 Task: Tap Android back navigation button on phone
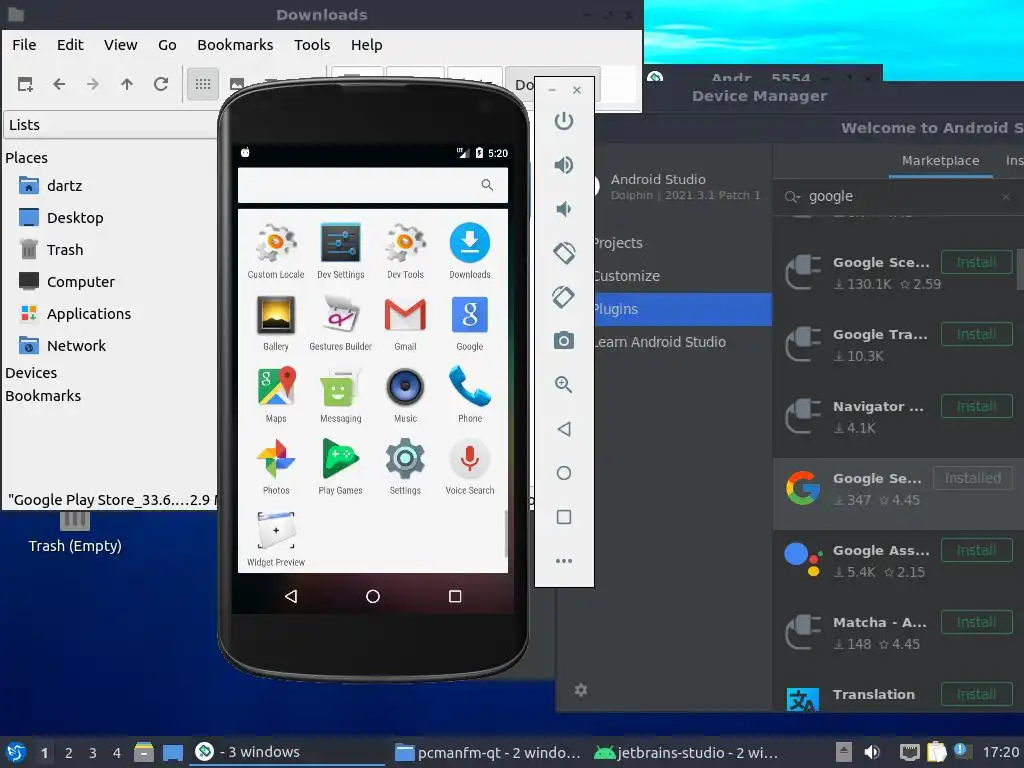pyautogui.click(x=291, y=596)
